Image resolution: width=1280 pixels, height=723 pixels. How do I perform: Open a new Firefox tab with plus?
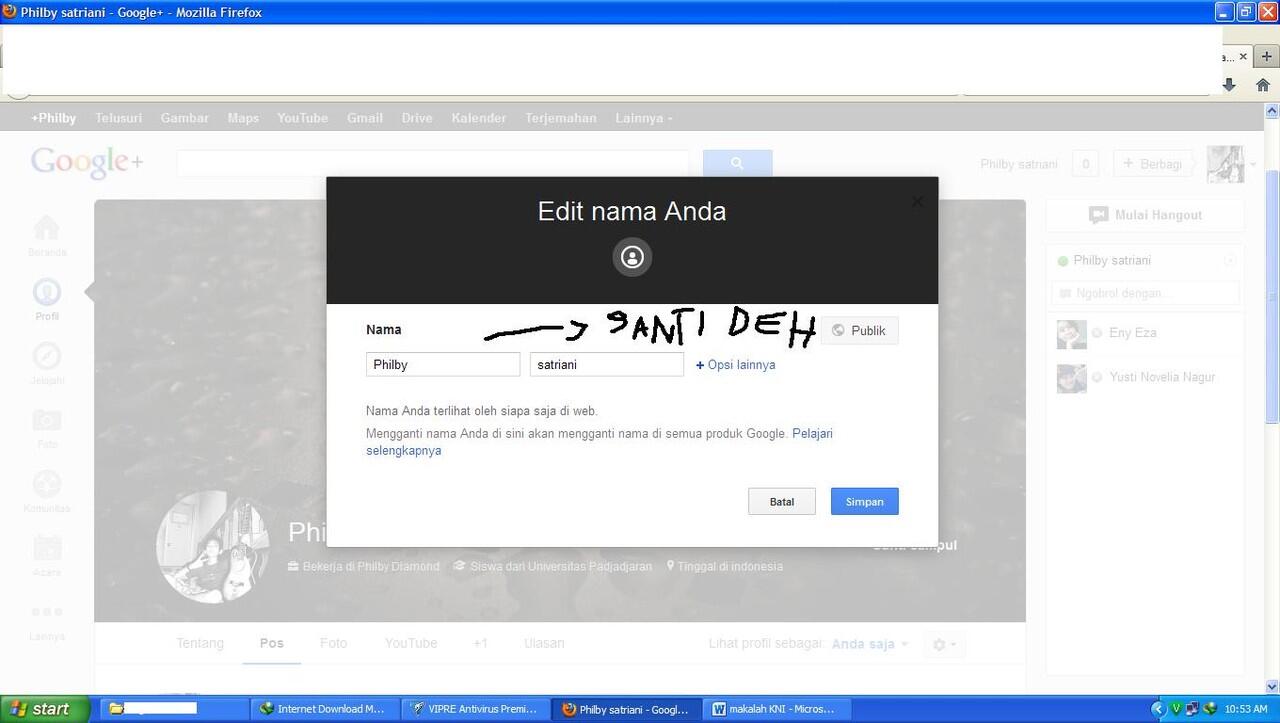[x=1266, y=57]
